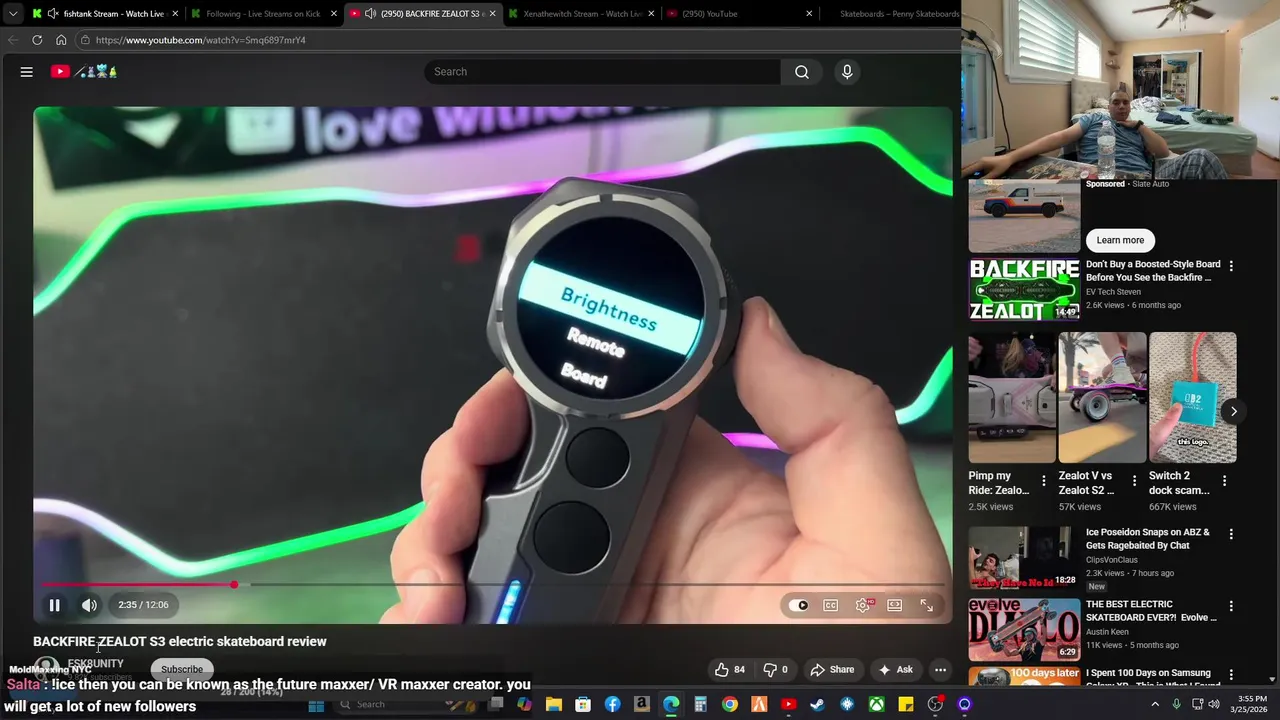Switch to Following - Live Streams on Kick tab

(x=263, y=14)
